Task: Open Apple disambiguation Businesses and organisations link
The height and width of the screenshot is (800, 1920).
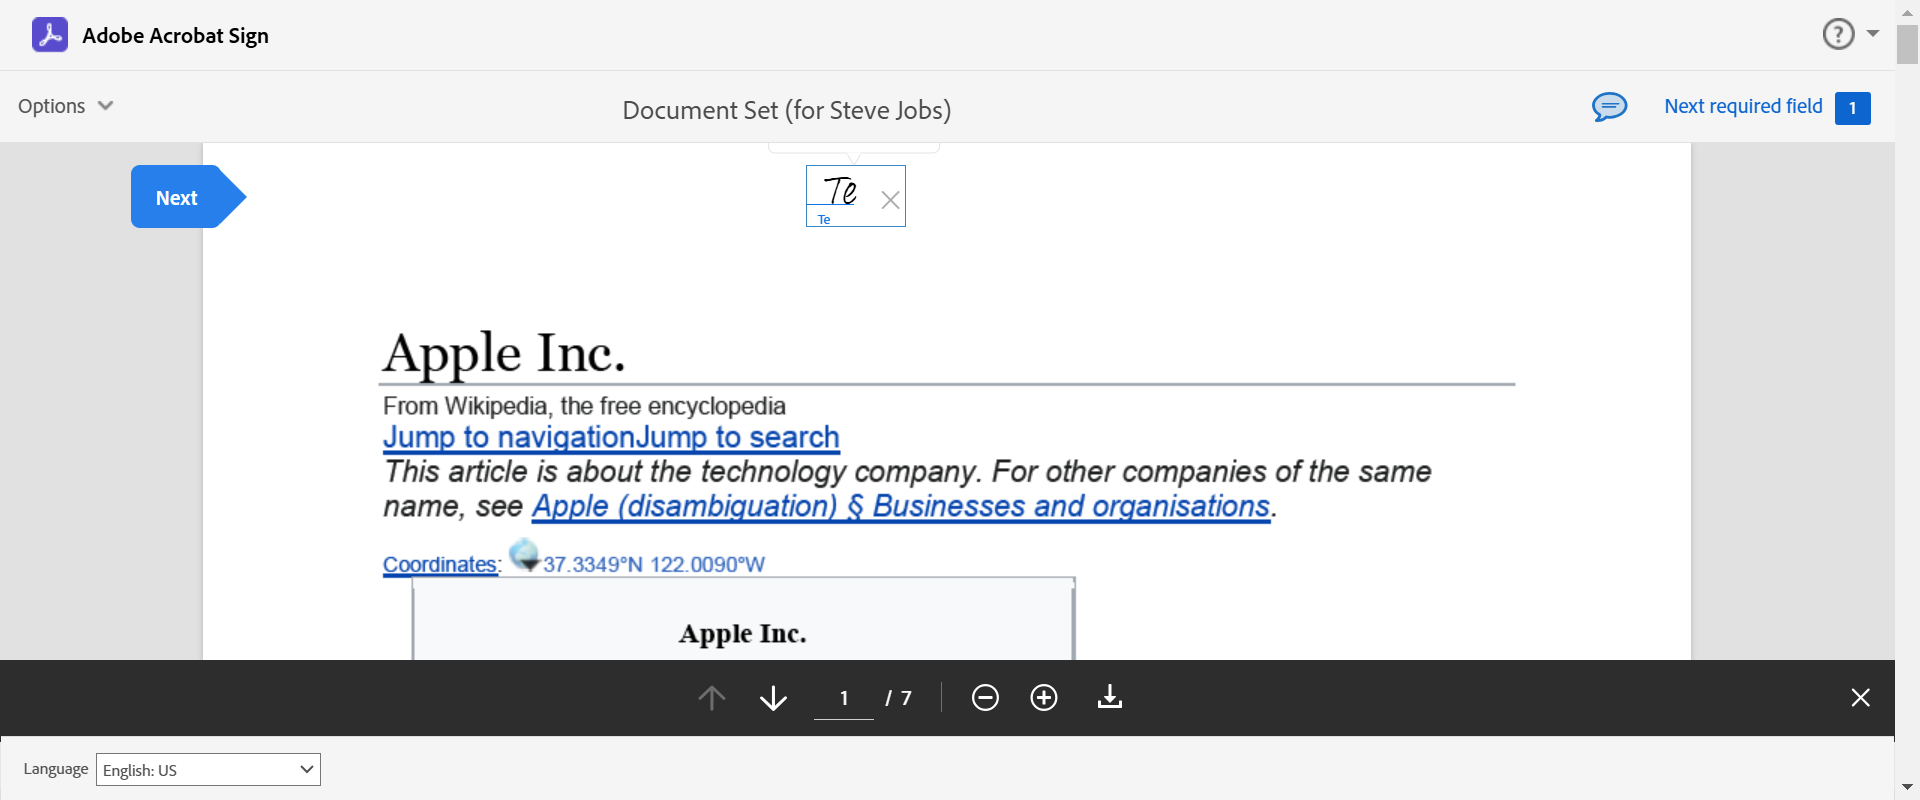Action: click(x=901, y=506)
